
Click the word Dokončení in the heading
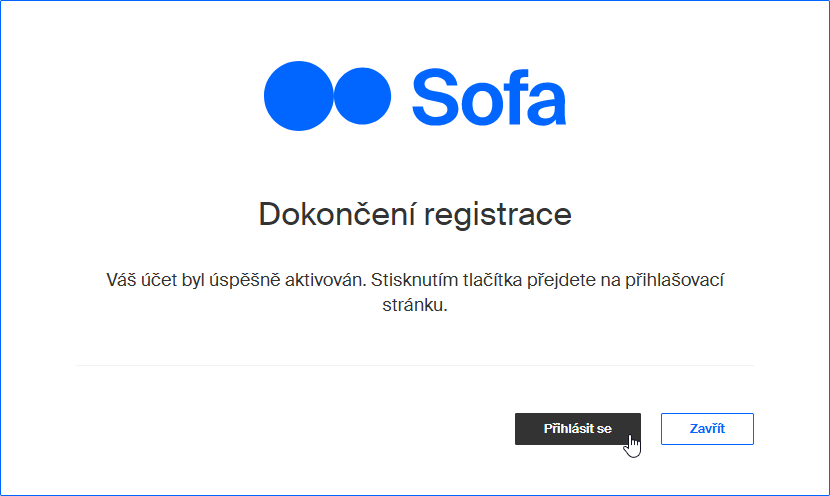point(336,214)
